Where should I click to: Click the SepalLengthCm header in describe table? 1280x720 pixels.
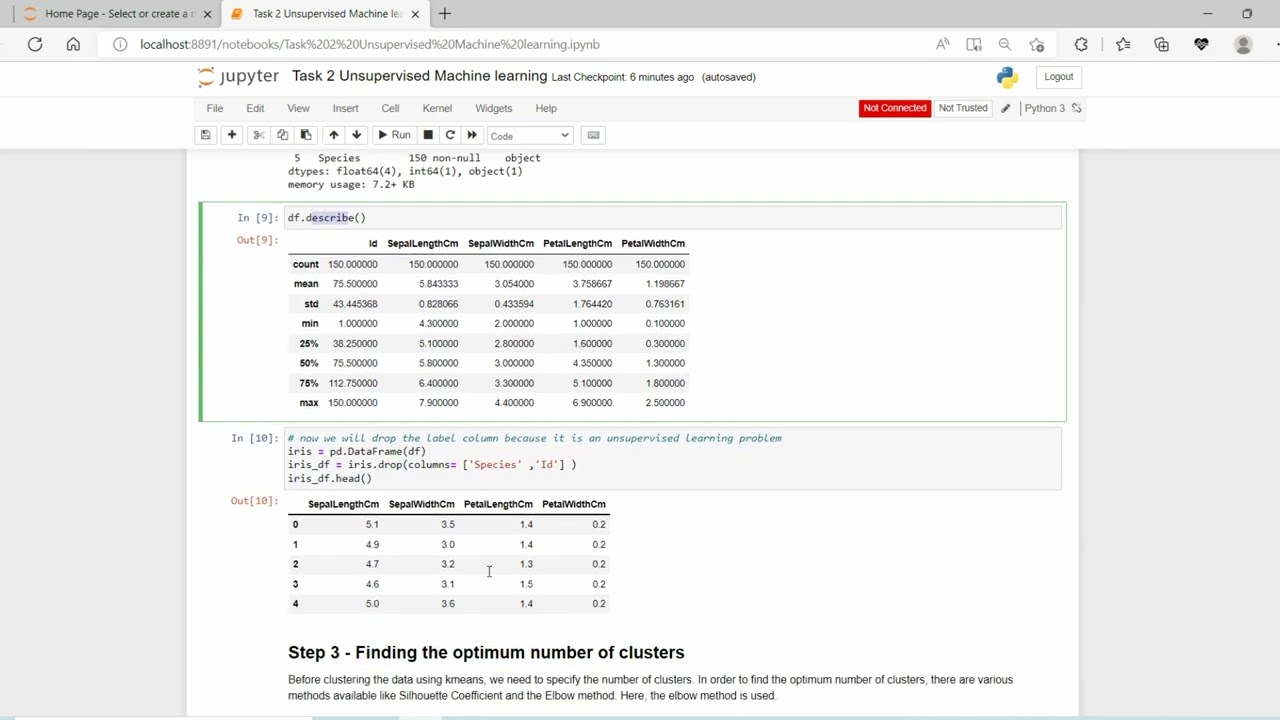tap(423, 244)
